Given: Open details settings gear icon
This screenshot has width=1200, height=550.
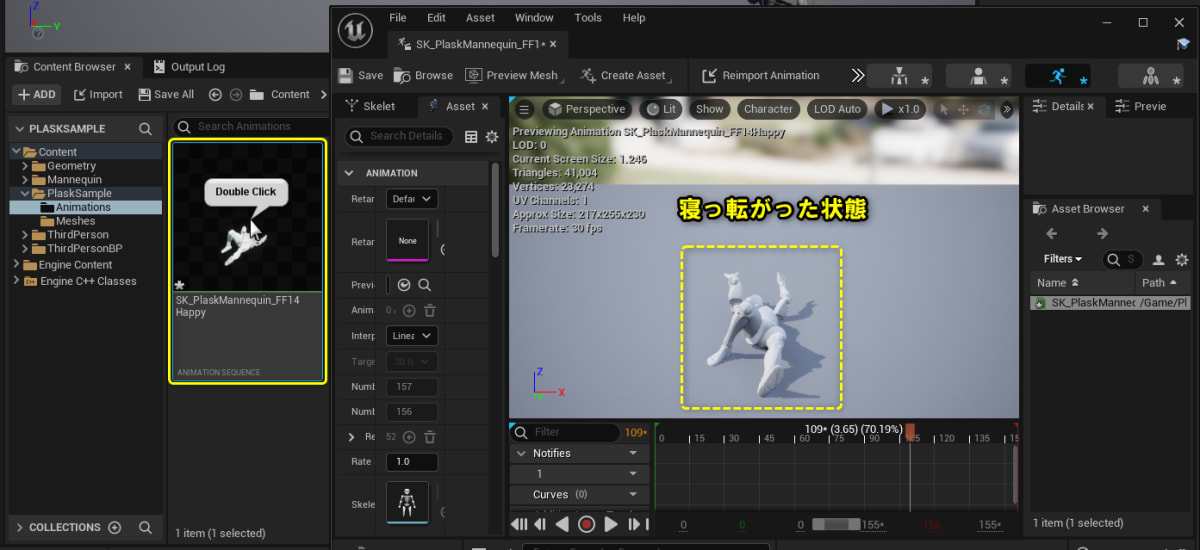Looking at the screenshot, I should pos(492,137).
